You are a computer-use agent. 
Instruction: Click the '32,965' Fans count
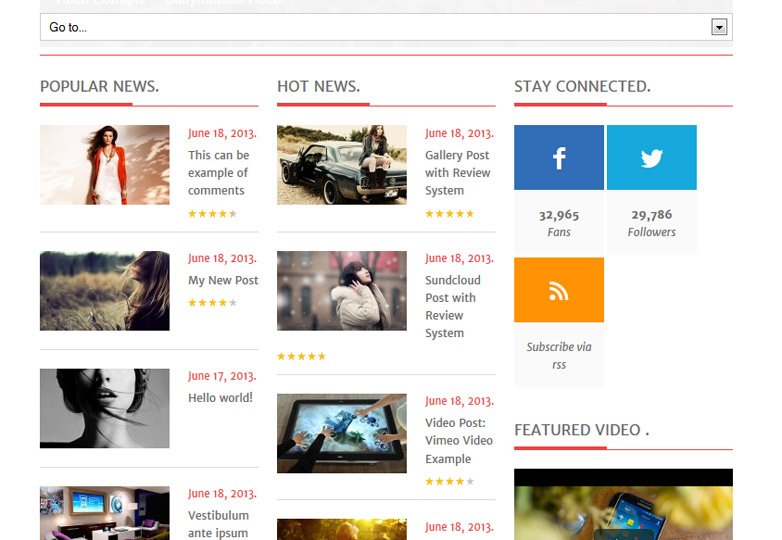point(559,215)
